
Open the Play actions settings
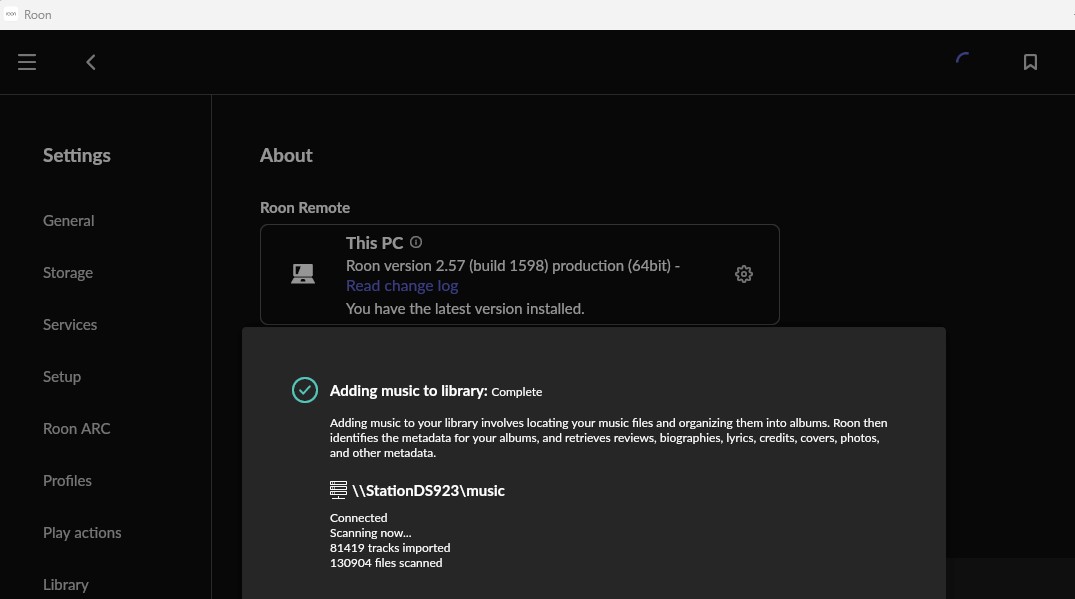[x=82, y=533]
